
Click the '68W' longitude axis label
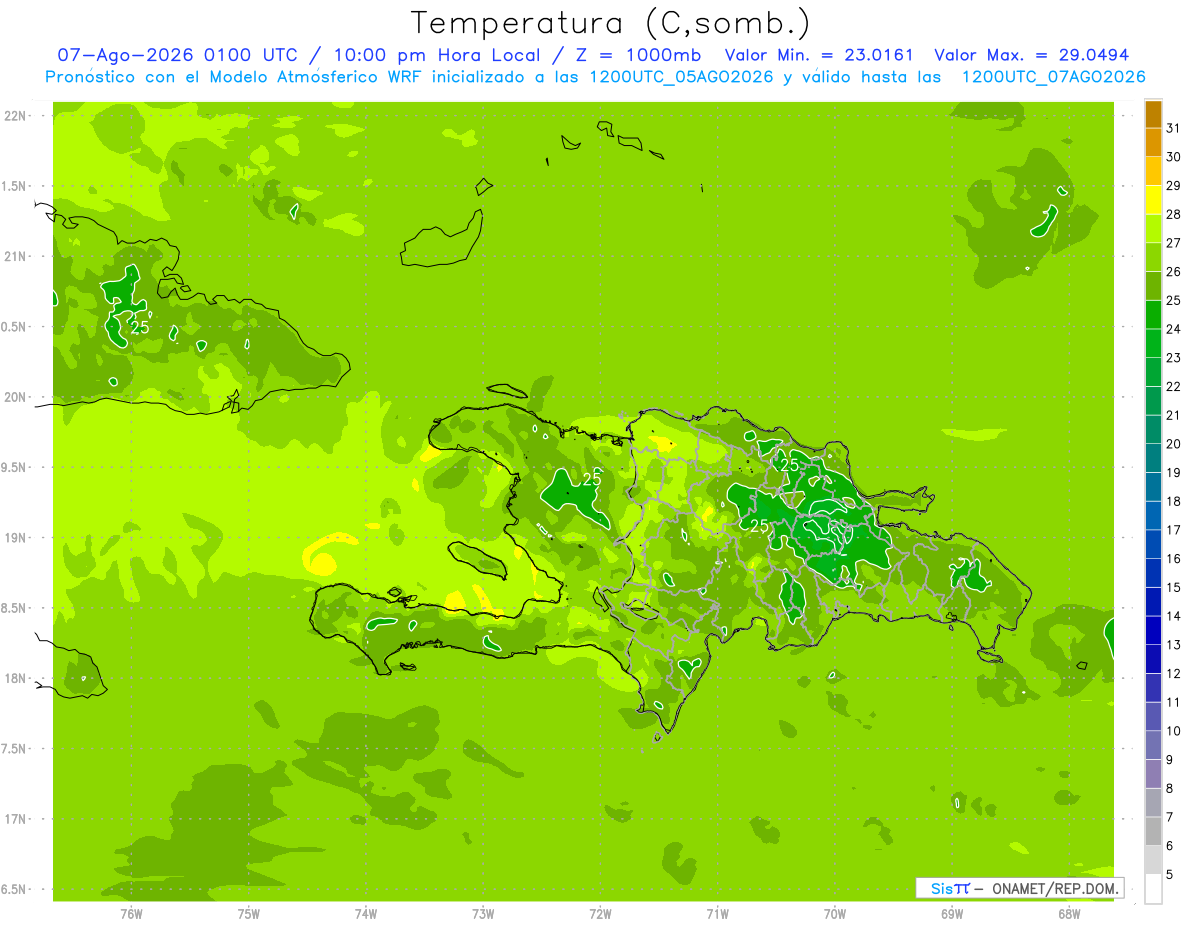click(1069, 914)
